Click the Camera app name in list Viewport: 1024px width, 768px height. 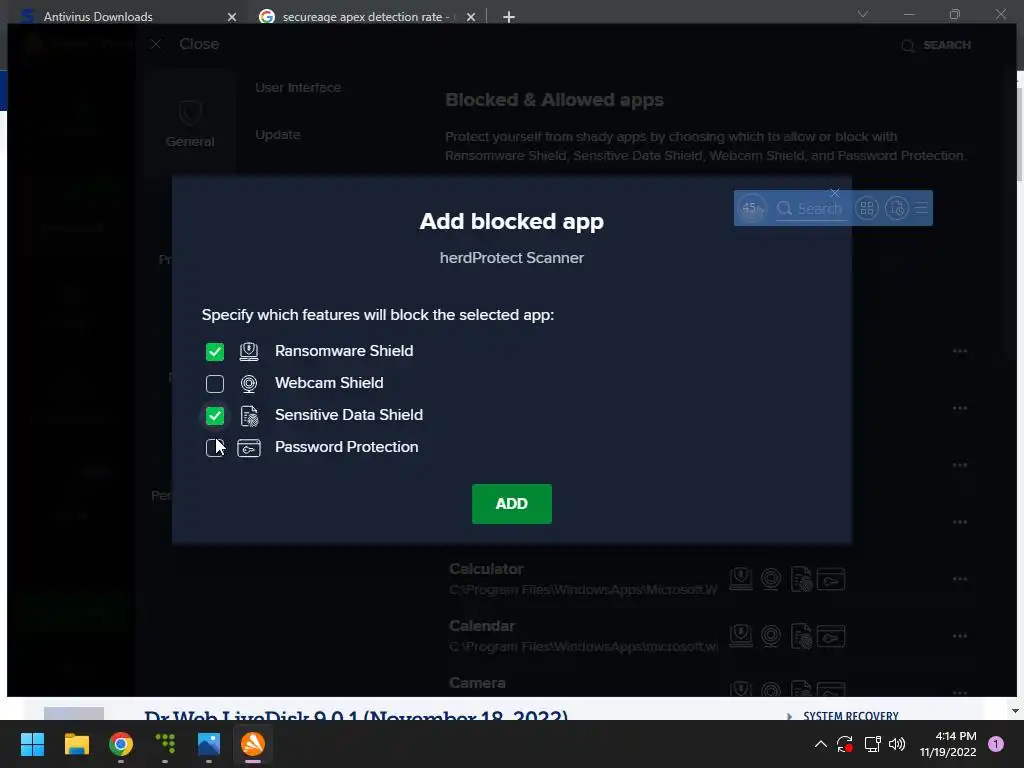477,682
